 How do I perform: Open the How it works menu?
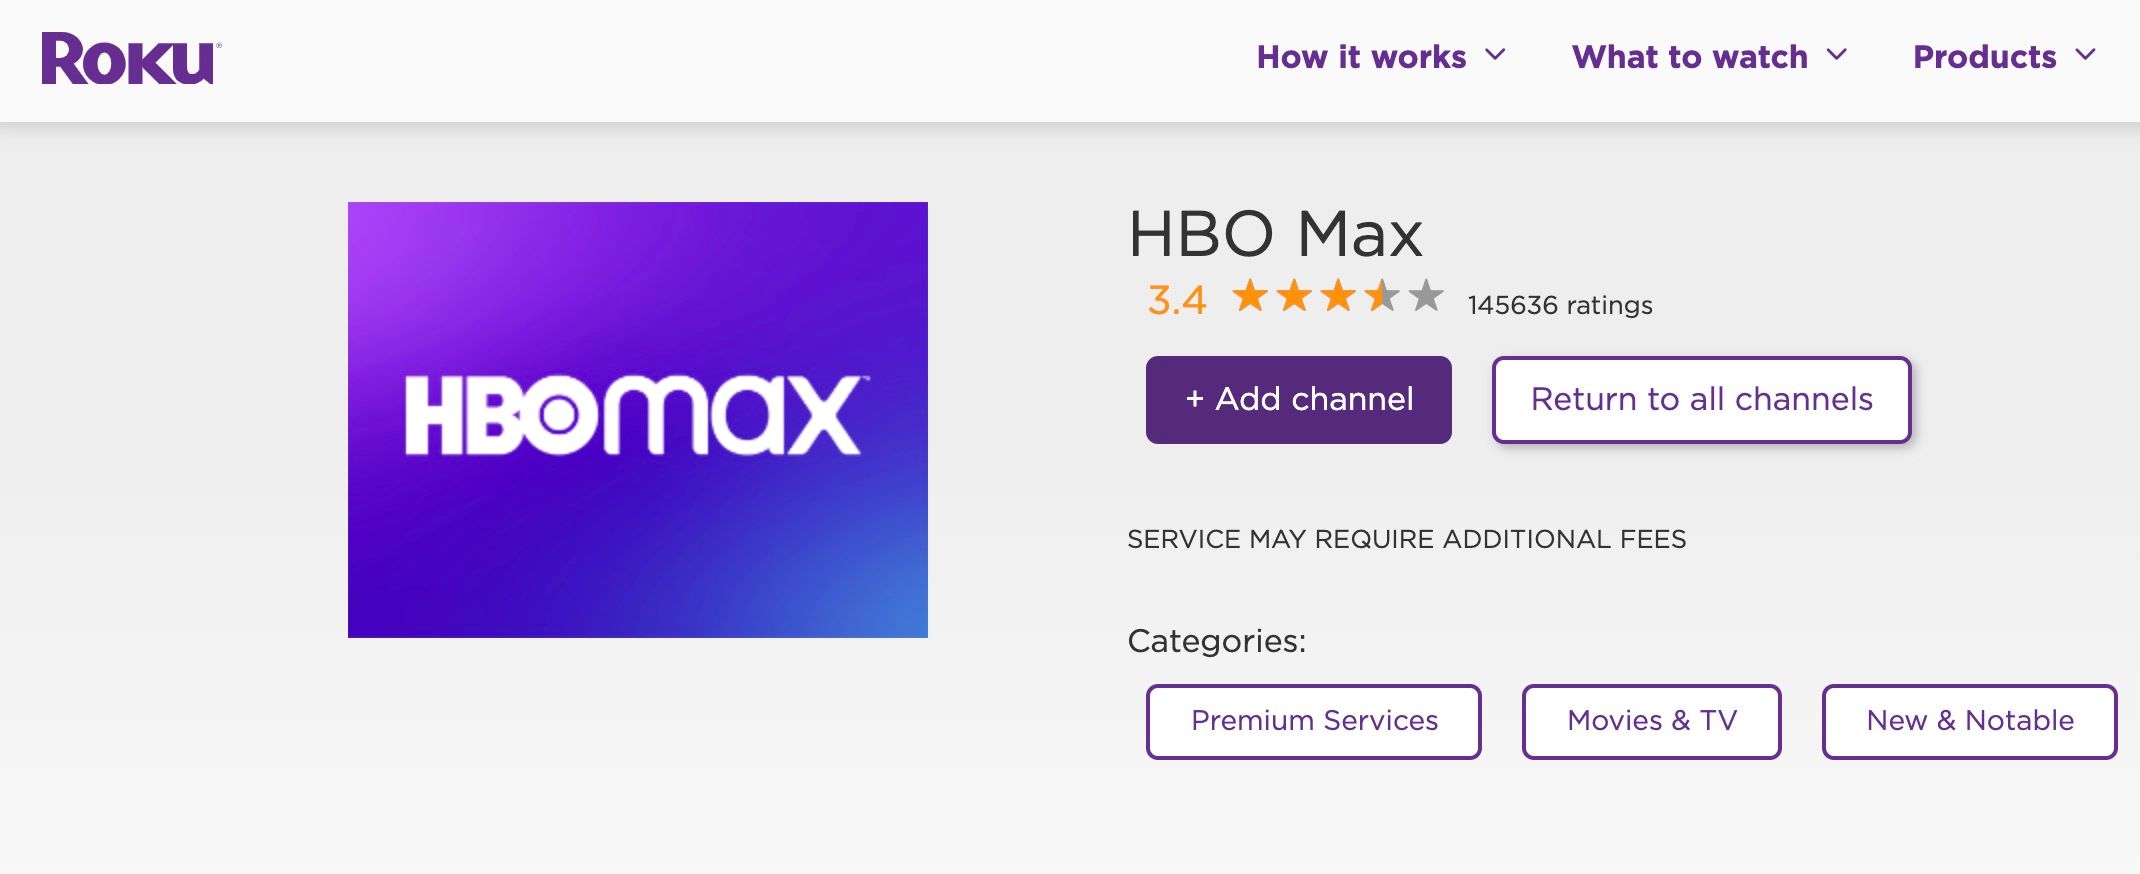coord(1361,57)
